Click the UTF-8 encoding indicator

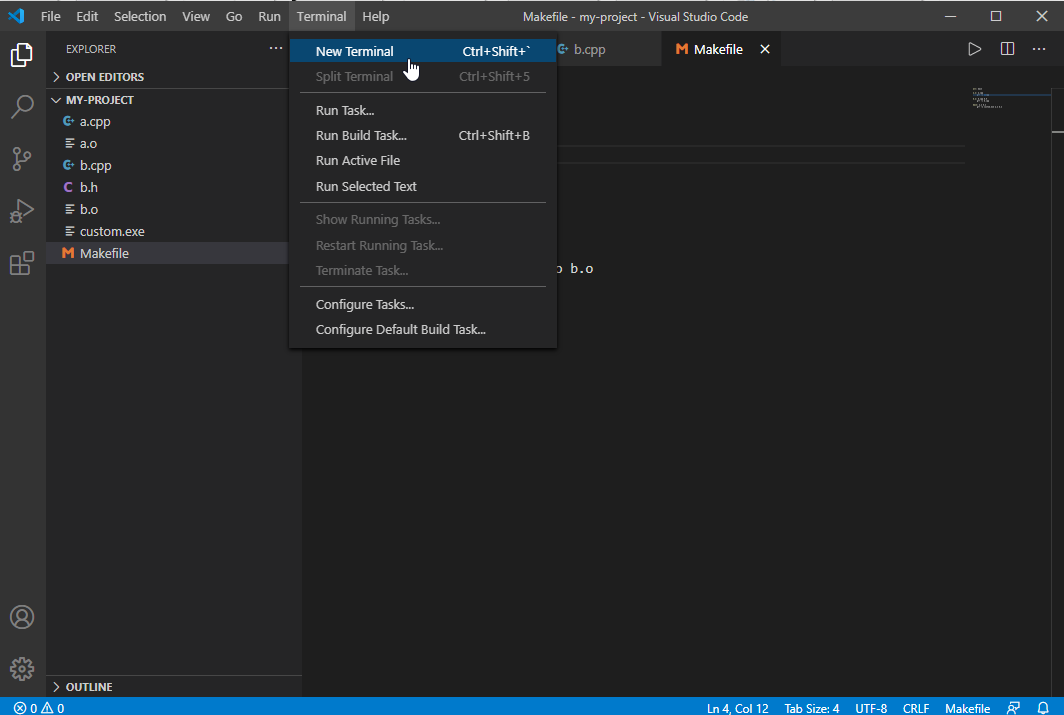click(870, 708)
